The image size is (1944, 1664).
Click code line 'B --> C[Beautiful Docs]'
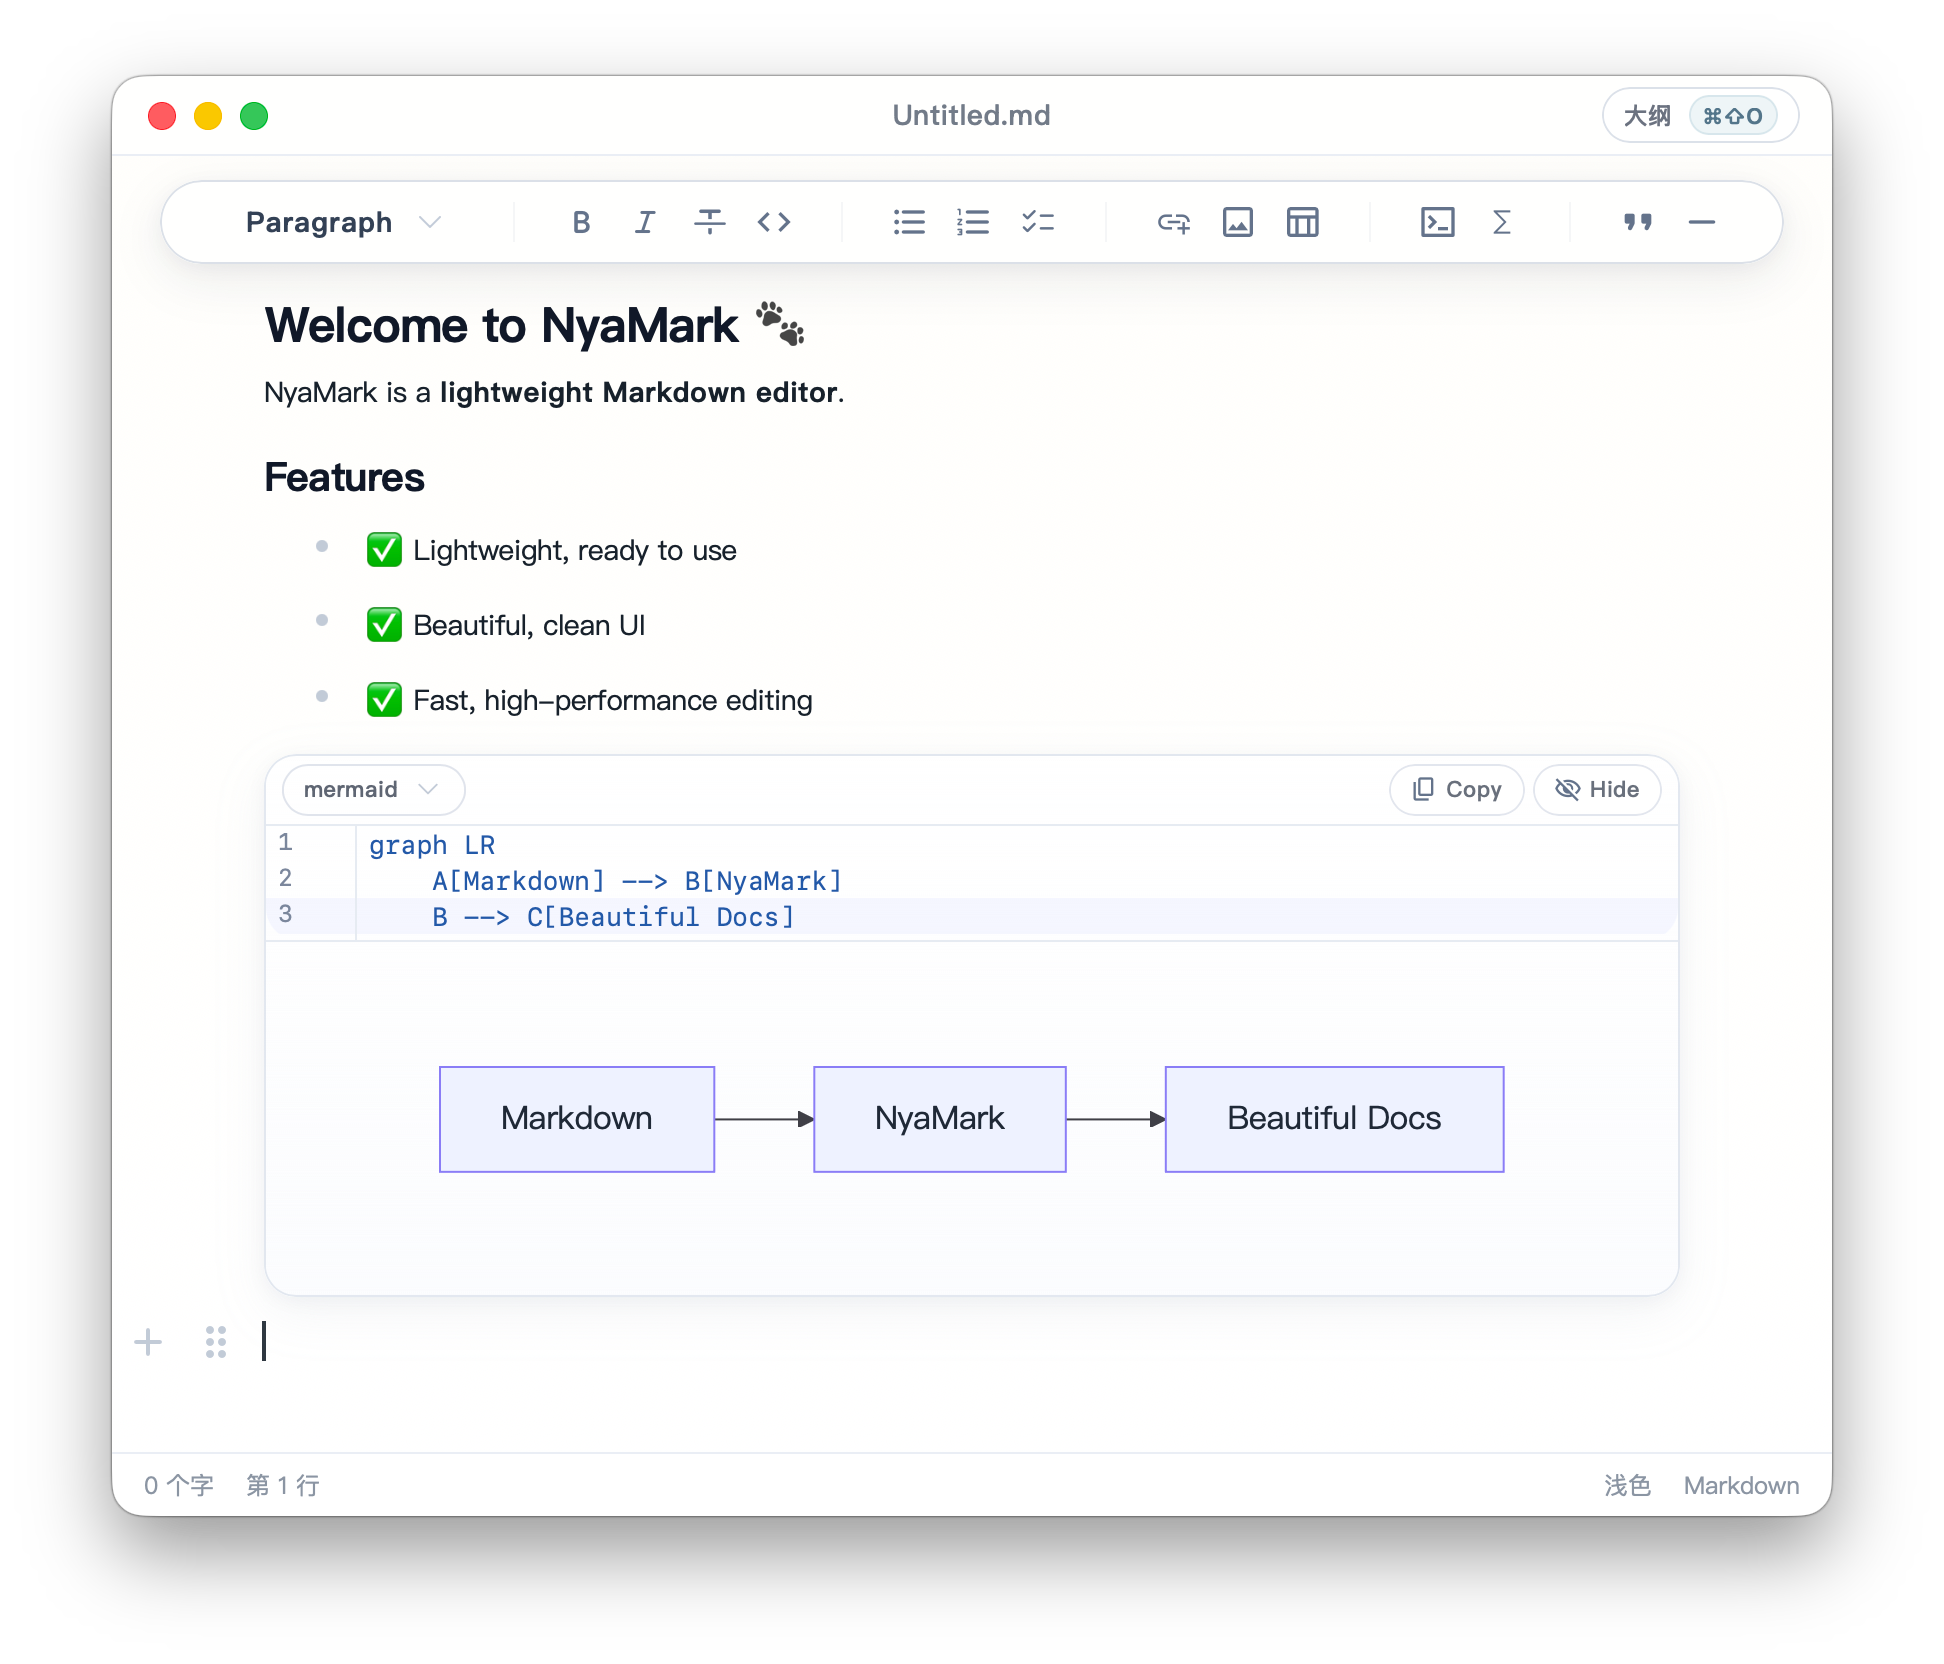pyautogui.click(x=613, y=917)
